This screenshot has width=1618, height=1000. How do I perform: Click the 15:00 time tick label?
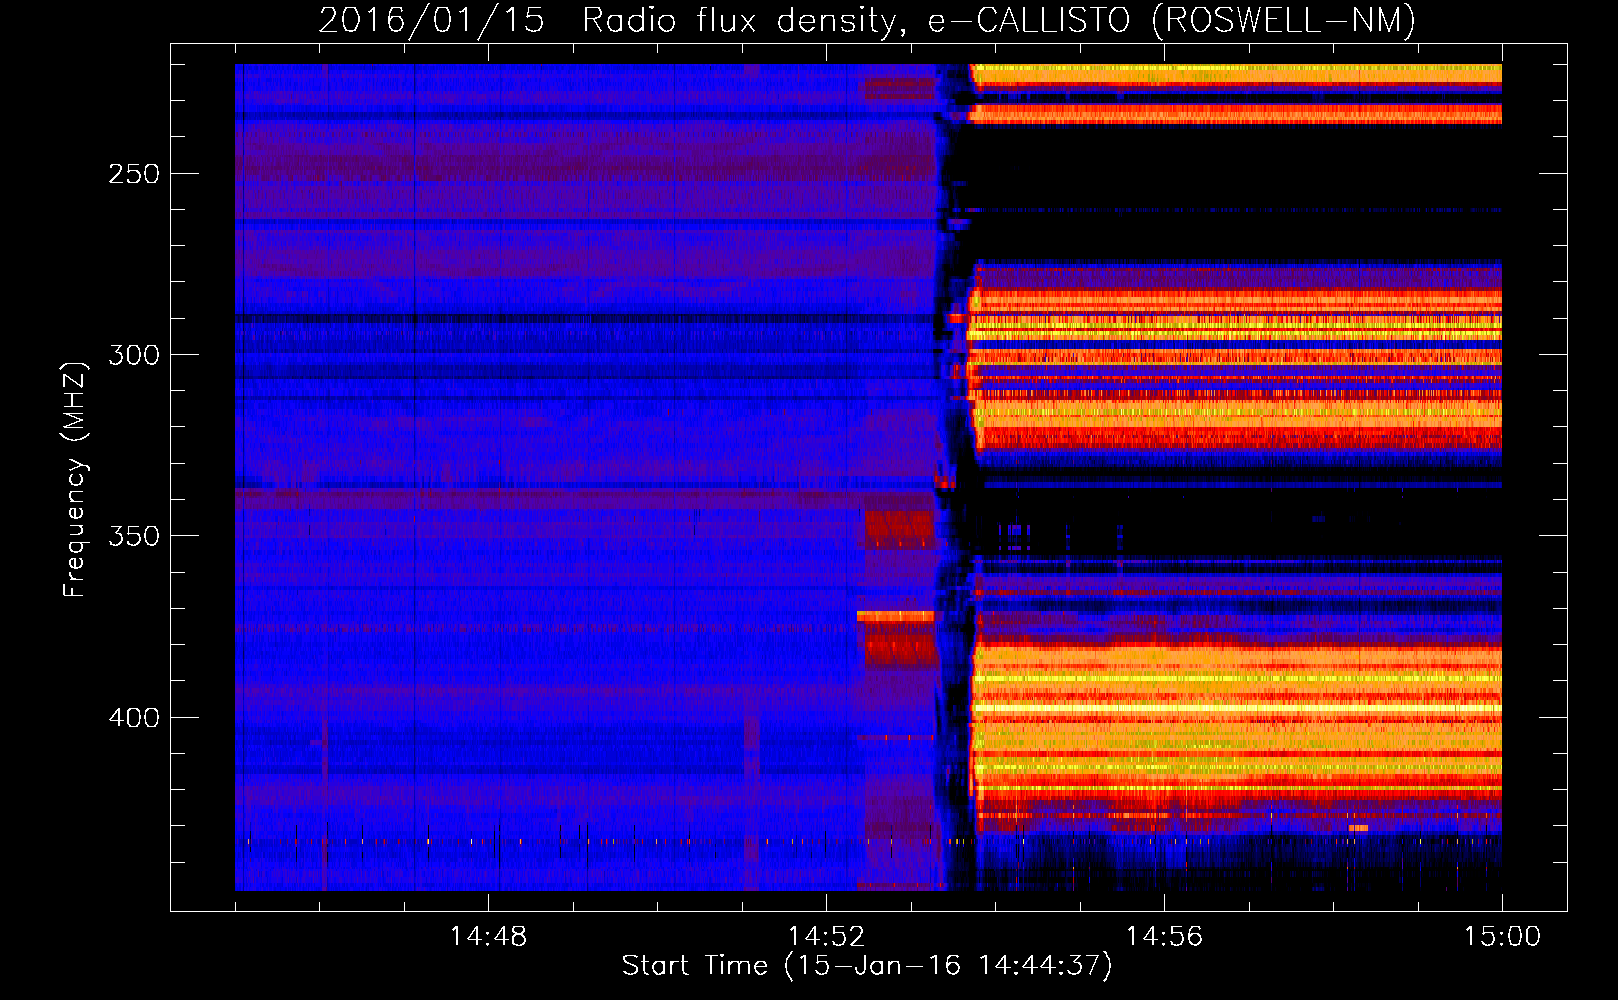[1502, 937]
